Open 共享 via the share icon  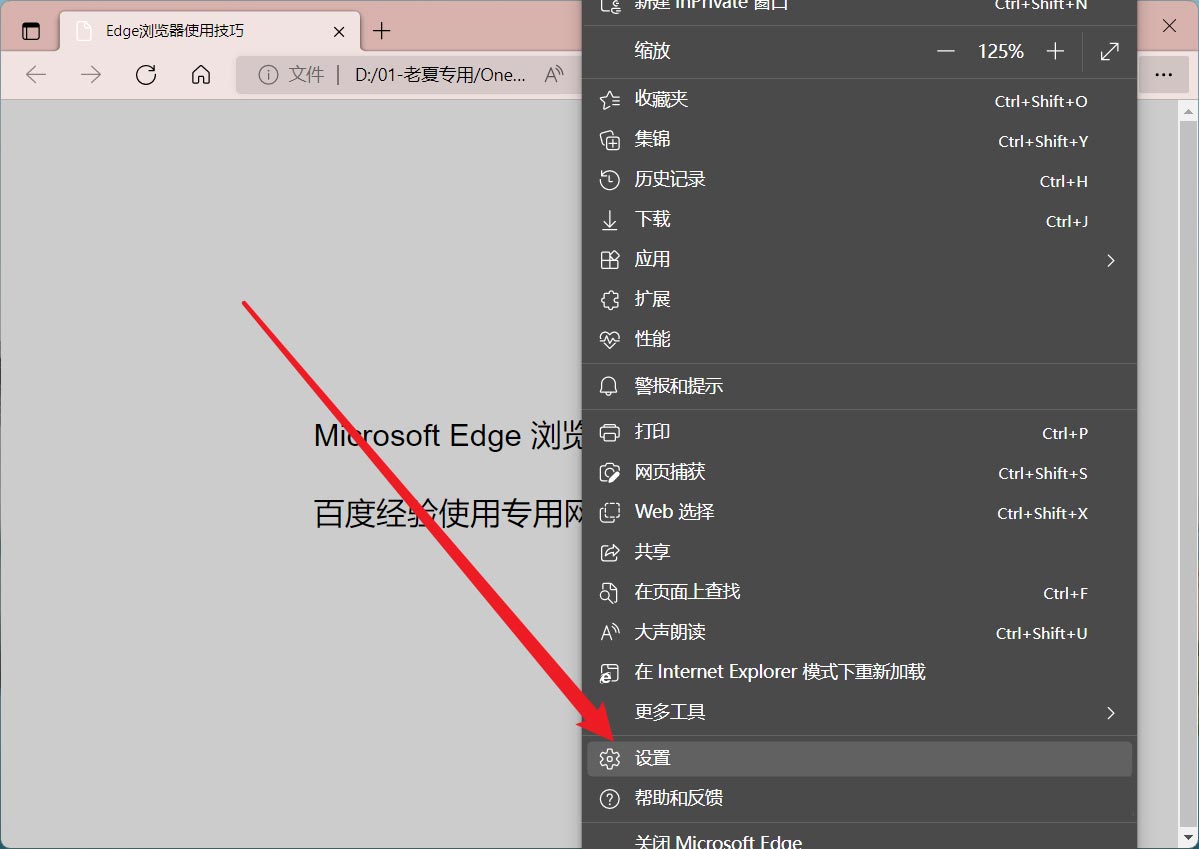[610, 551]
